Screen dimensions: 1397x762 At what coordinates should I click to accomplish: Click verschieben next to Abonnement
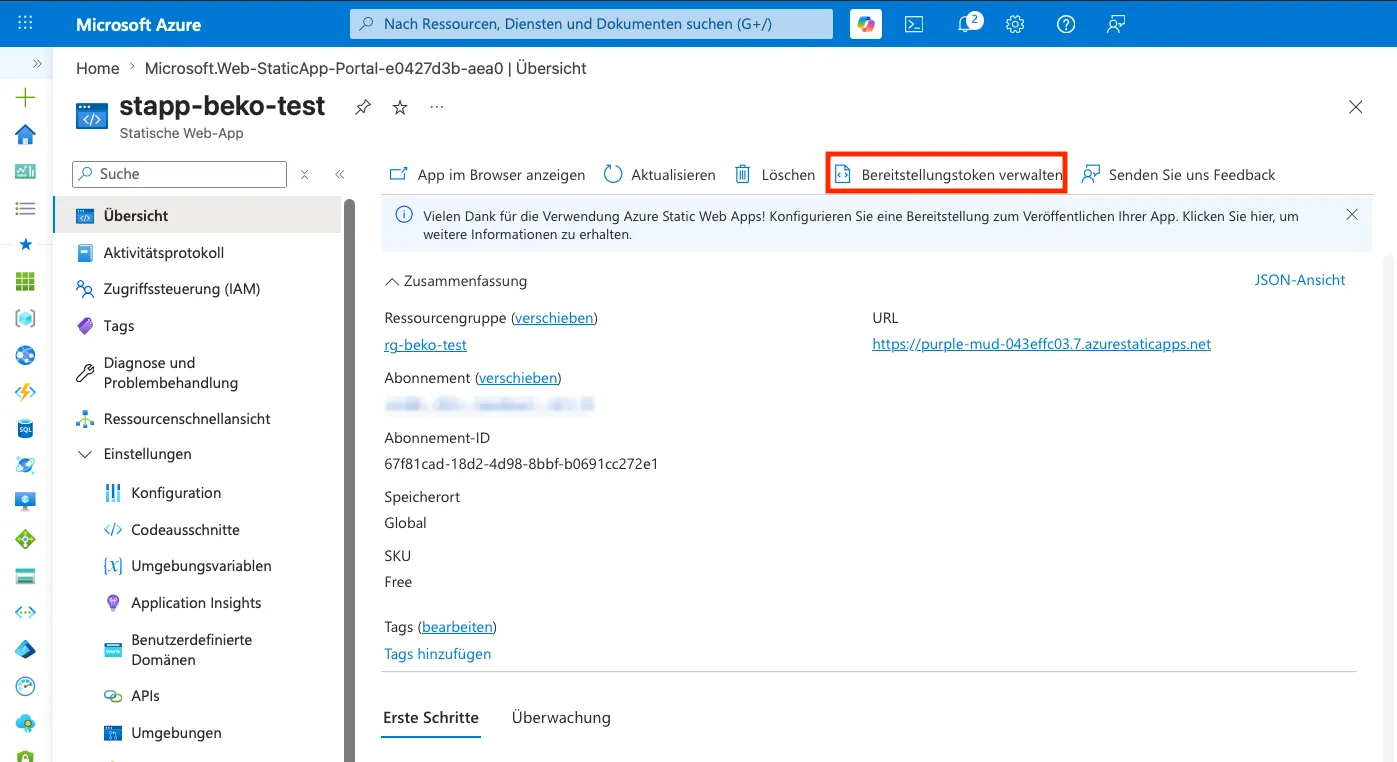518,378
